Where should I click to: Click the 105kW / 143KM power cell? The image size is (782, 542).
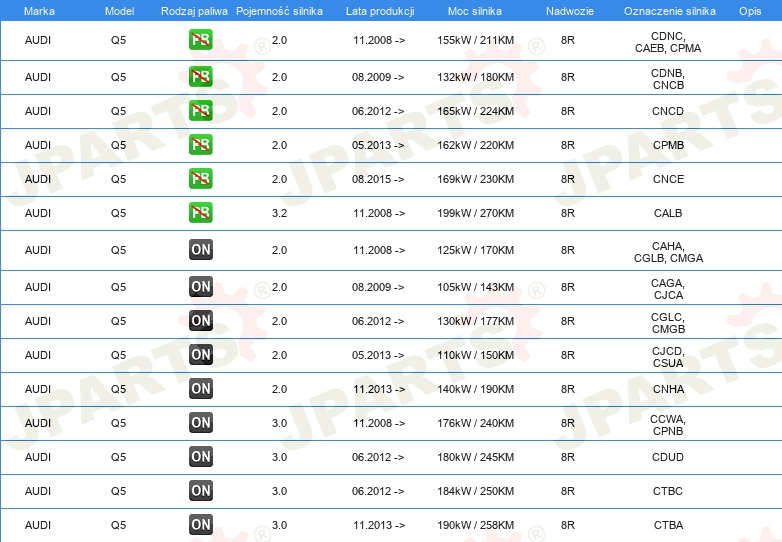[x=475, y=287]
